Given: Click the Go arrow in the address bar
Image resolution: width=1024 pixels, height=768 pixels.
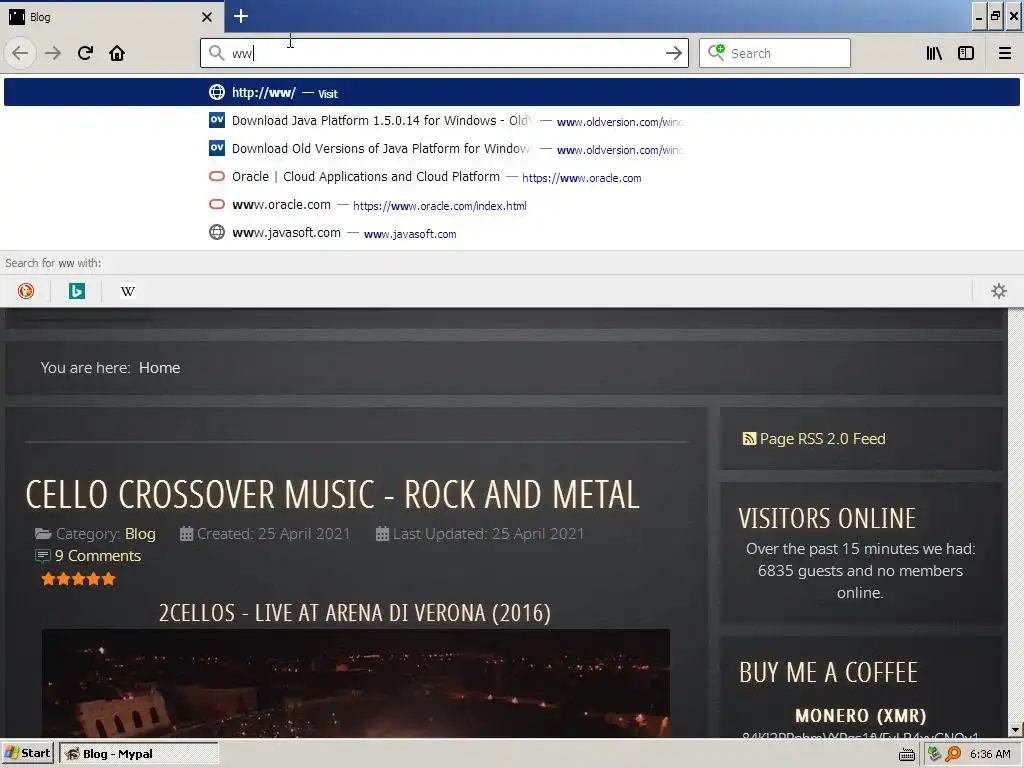Looking at the screenshot, I should tap(673, 53).
